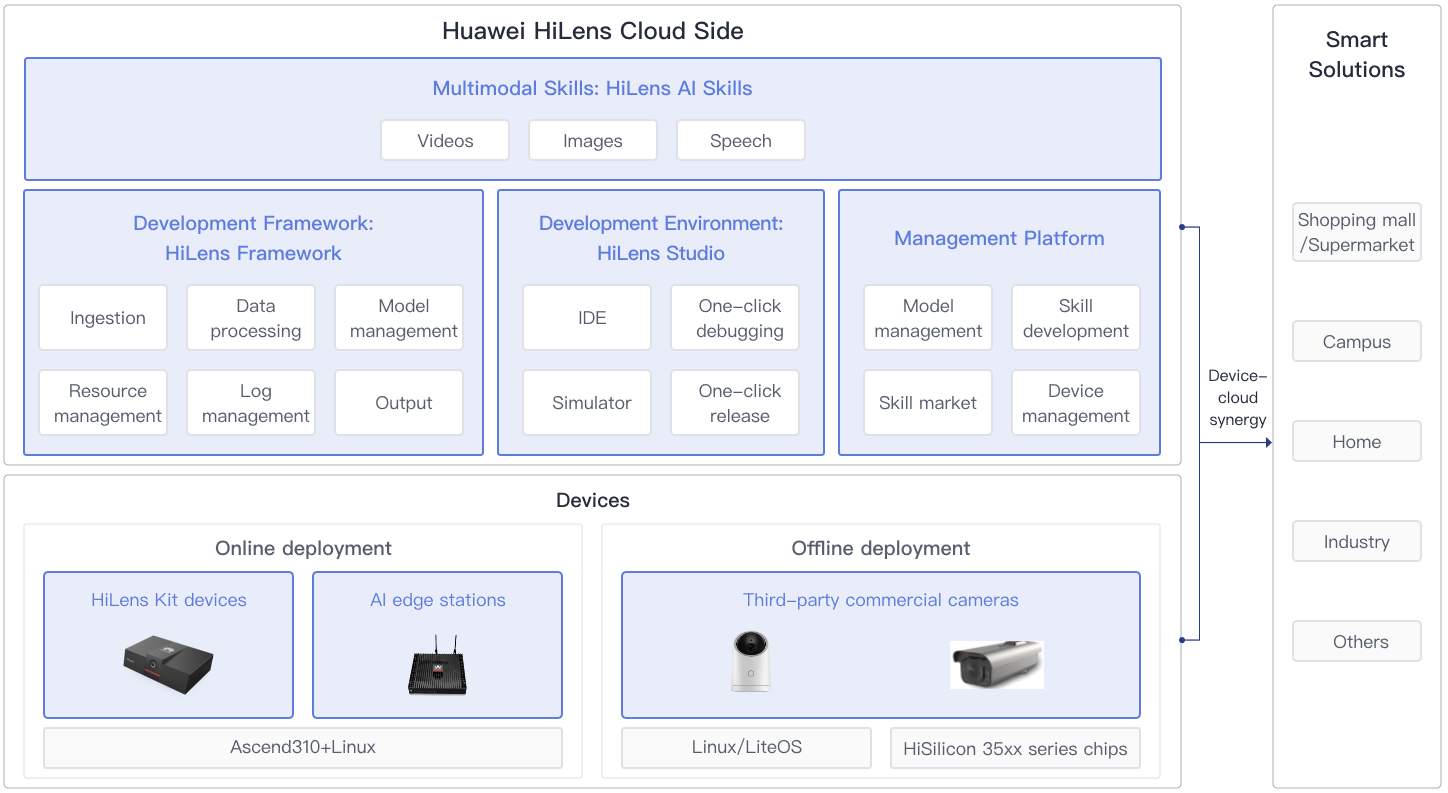The height and width of the screenshot is (793, 1448).
Task: Click the Huawei HiLens Cloud Side title
Action: (x=593, y=31)
